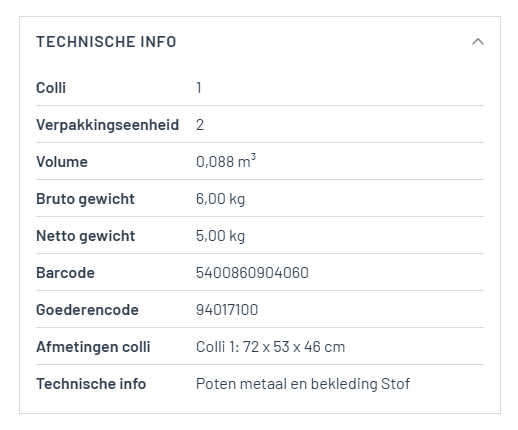The image size is (518, 430).
Task: Click the Poten metaal en bekleding Stof text
Action: (x=303, y=384)
